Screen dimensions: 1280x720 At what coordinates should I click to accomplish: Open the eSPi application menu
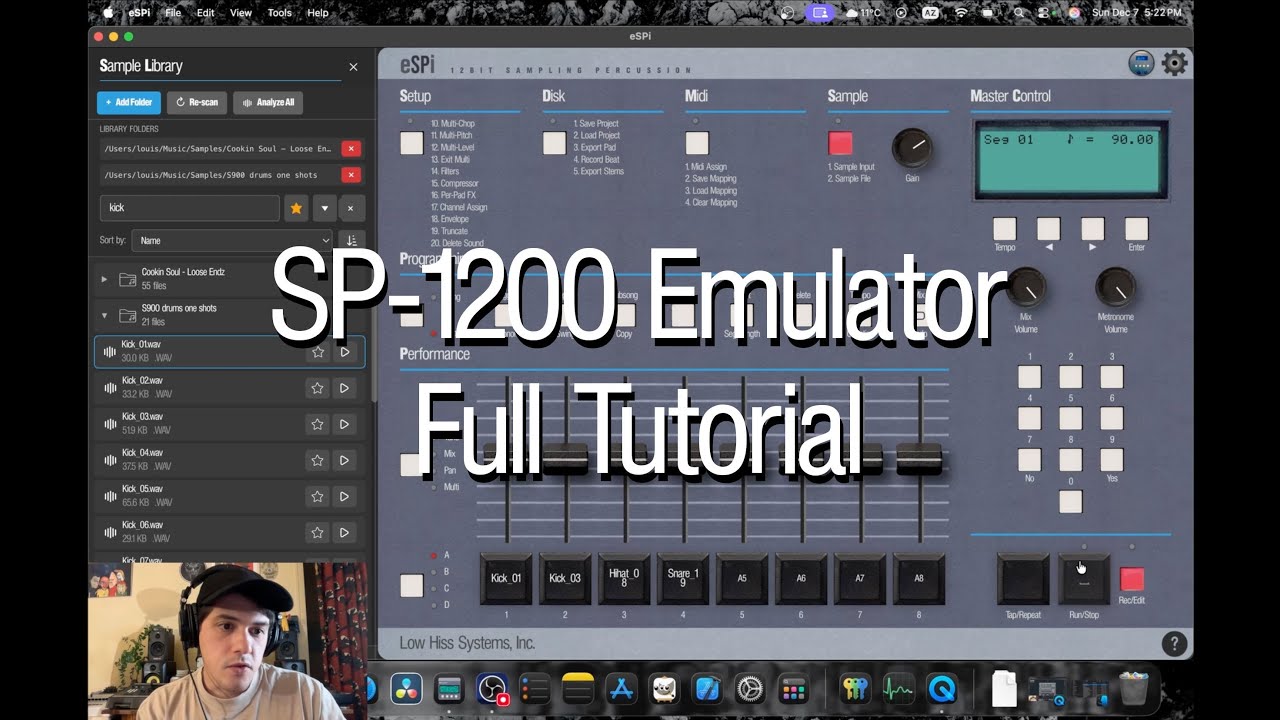click(139, 13)
